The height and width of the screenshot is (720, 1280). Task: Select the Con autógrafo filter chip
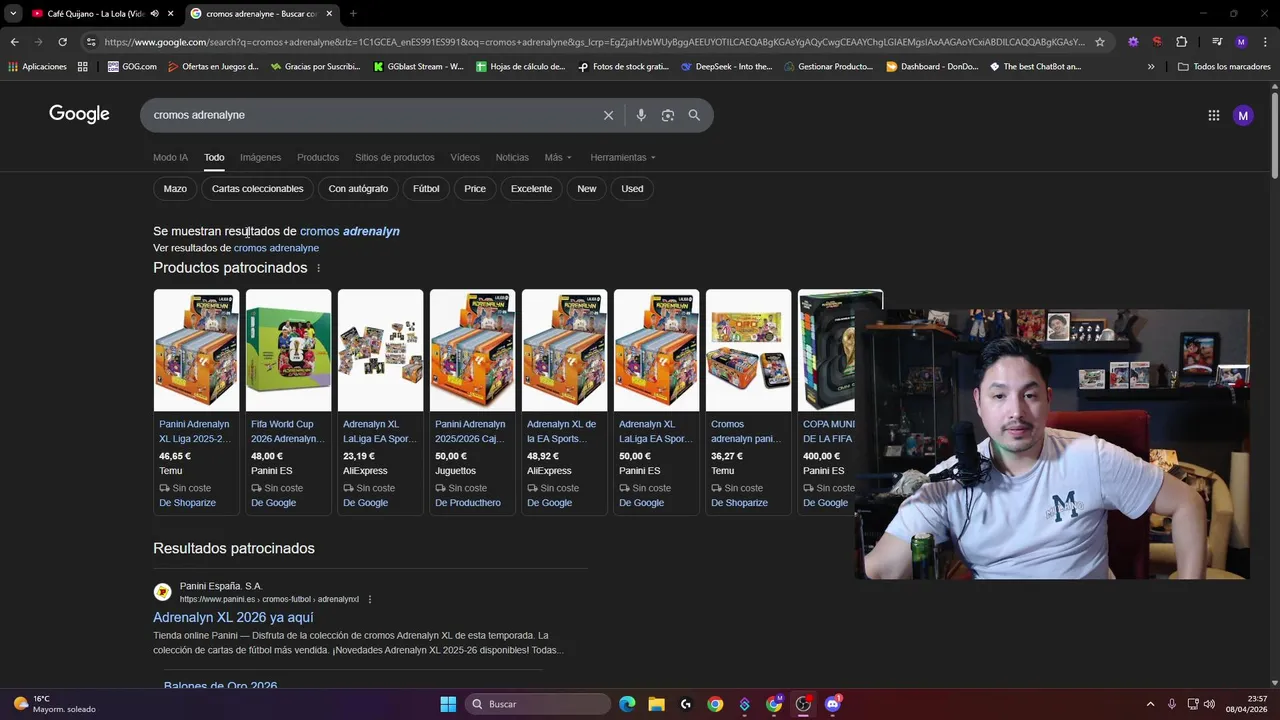pyautogui.click(x=358, y=188)
